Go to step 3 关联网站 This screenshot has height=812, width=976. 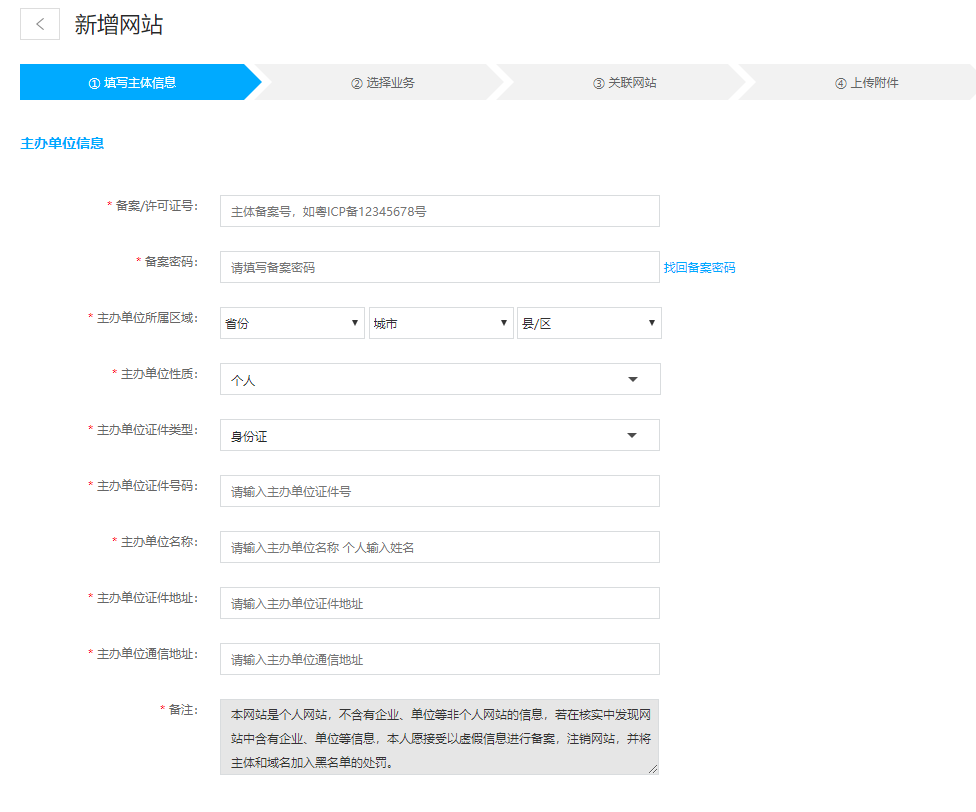[624, 83]
